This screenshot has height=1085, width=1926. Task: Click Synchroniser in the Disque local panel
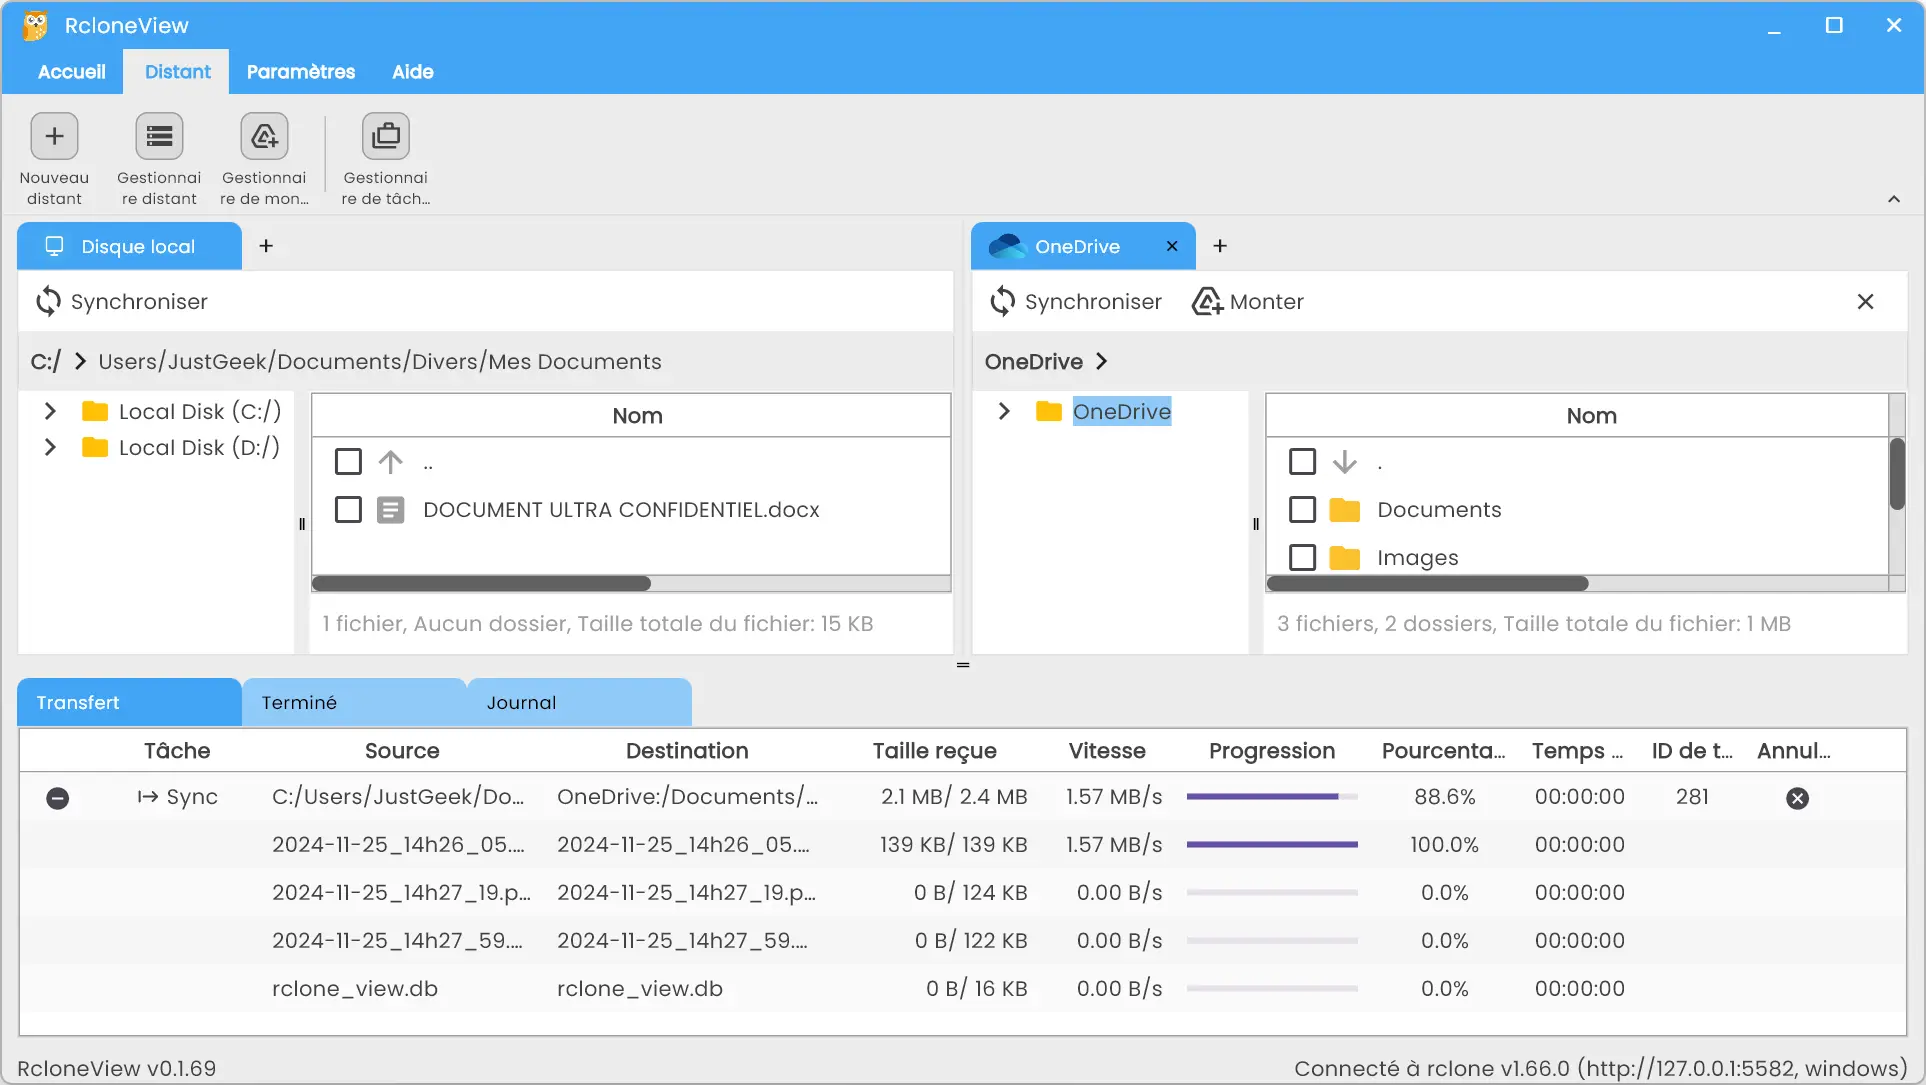pos(121,301)
